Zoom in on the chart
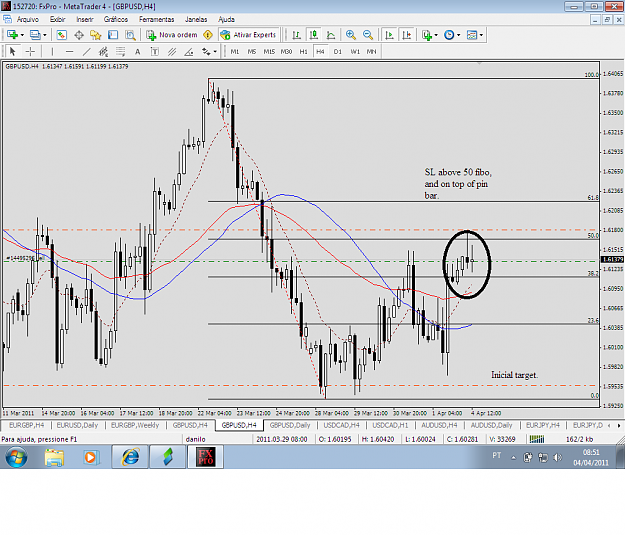 click(x=351, y=35)
